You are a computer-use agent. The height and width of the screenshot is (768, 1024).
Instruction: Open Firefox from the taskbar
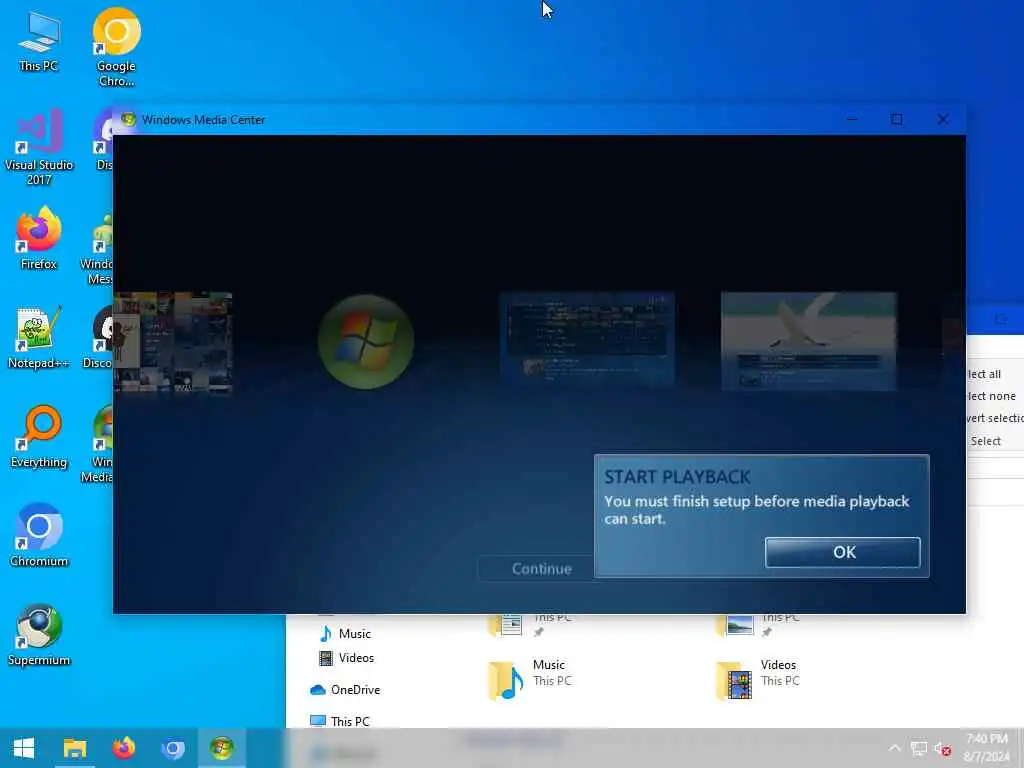(123, 748)
